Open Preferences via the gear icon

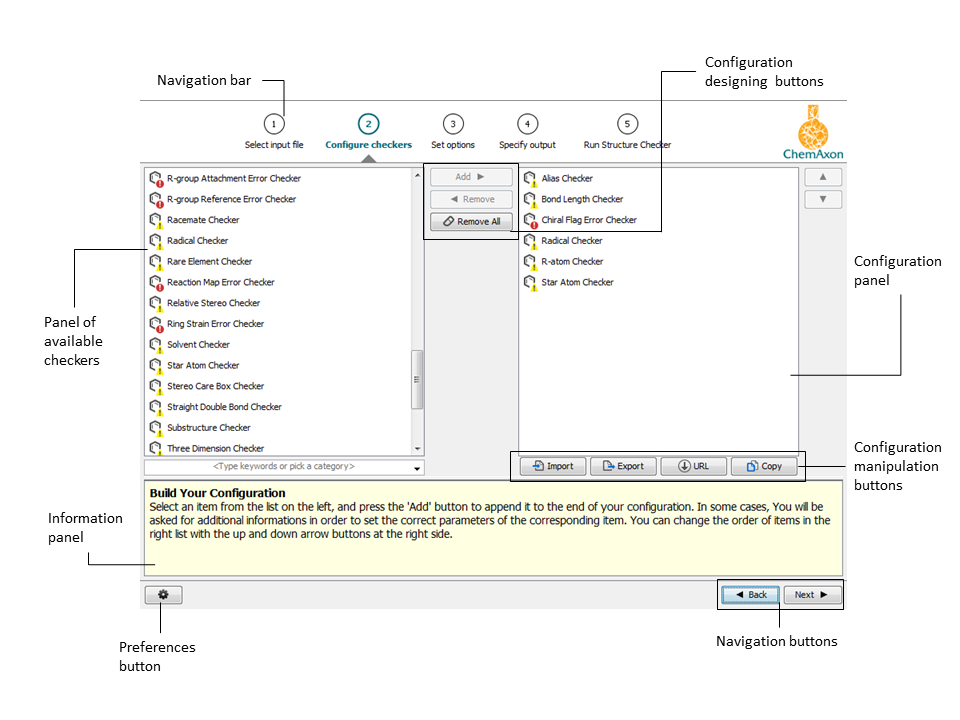click(162, 594)
